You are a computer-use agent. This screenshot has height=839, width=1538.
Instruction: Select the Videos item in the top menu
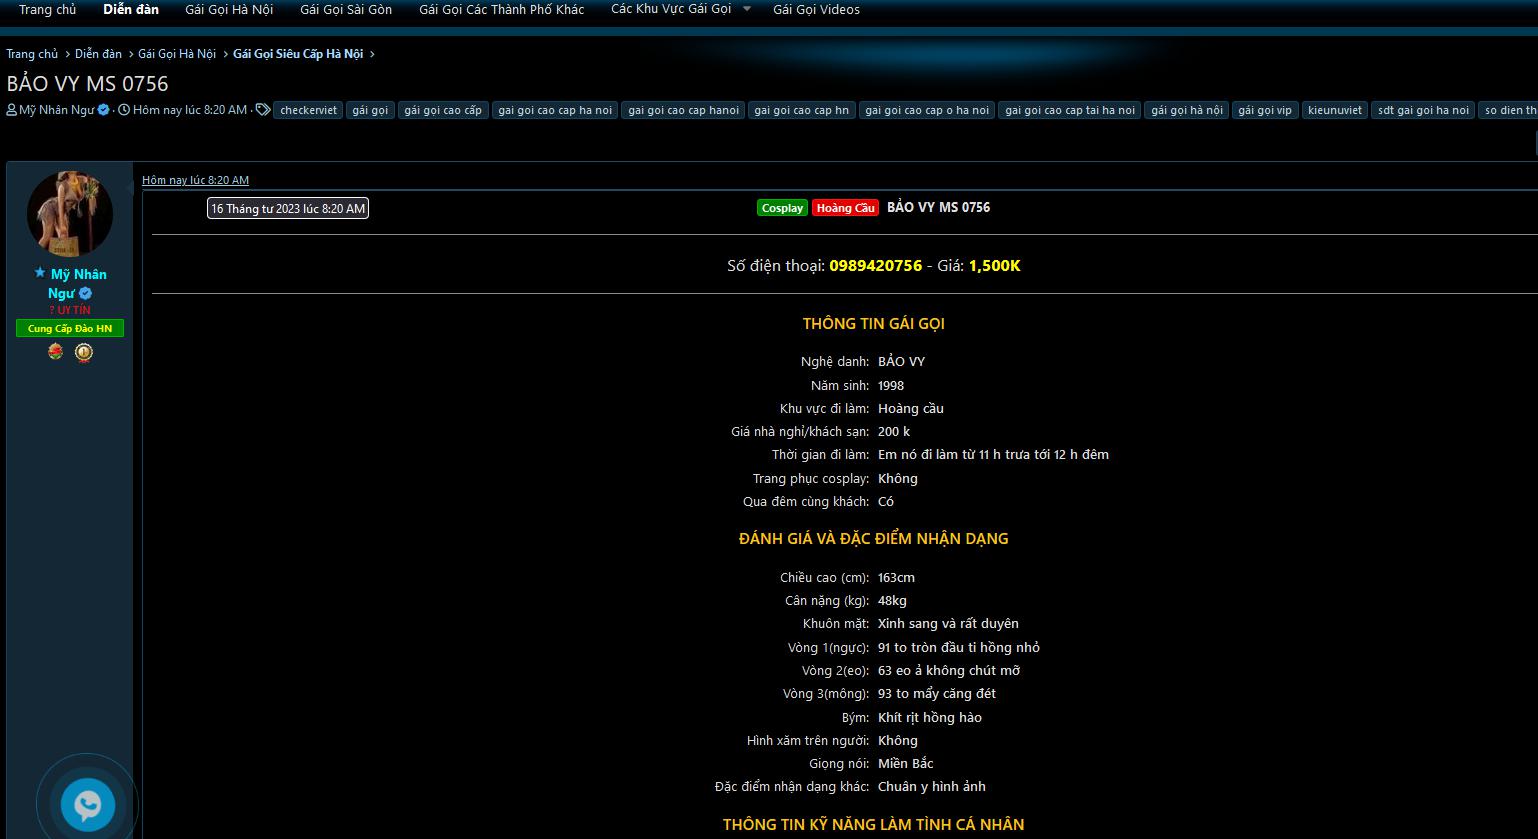pos(816,9)
